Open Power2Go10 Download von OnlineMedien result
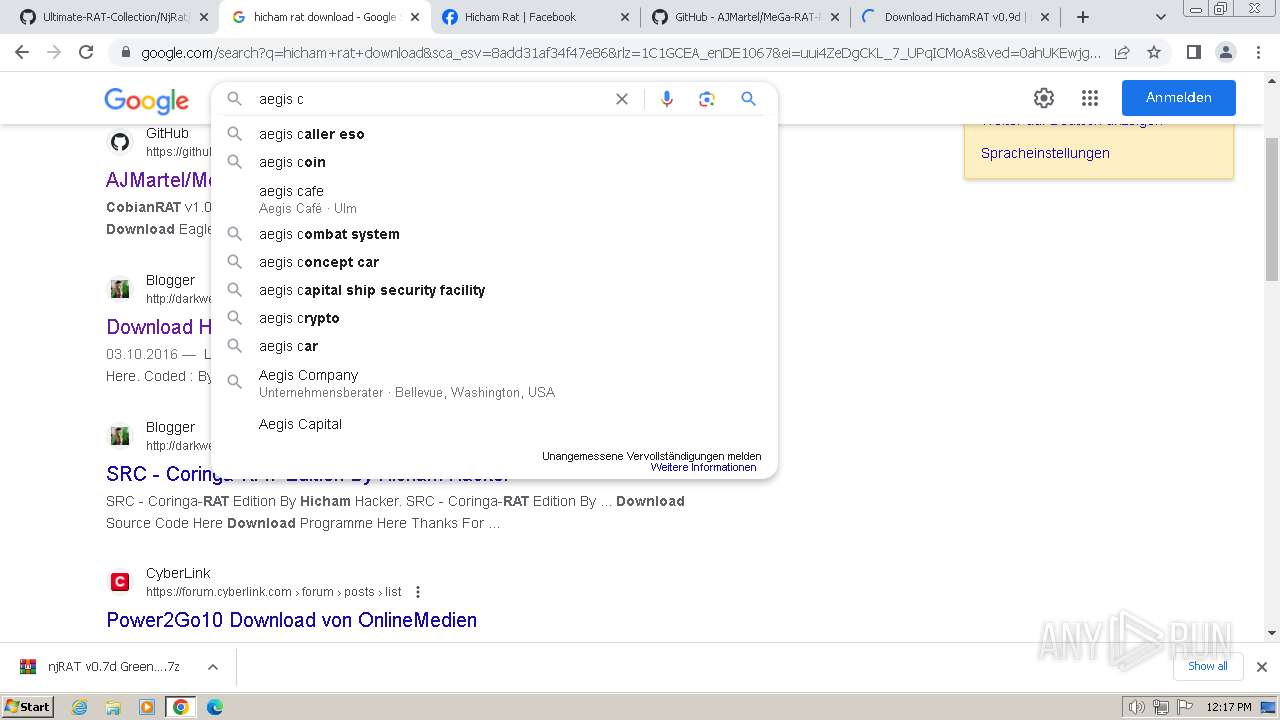1280x720 pixels. click(x=292, y=620)
